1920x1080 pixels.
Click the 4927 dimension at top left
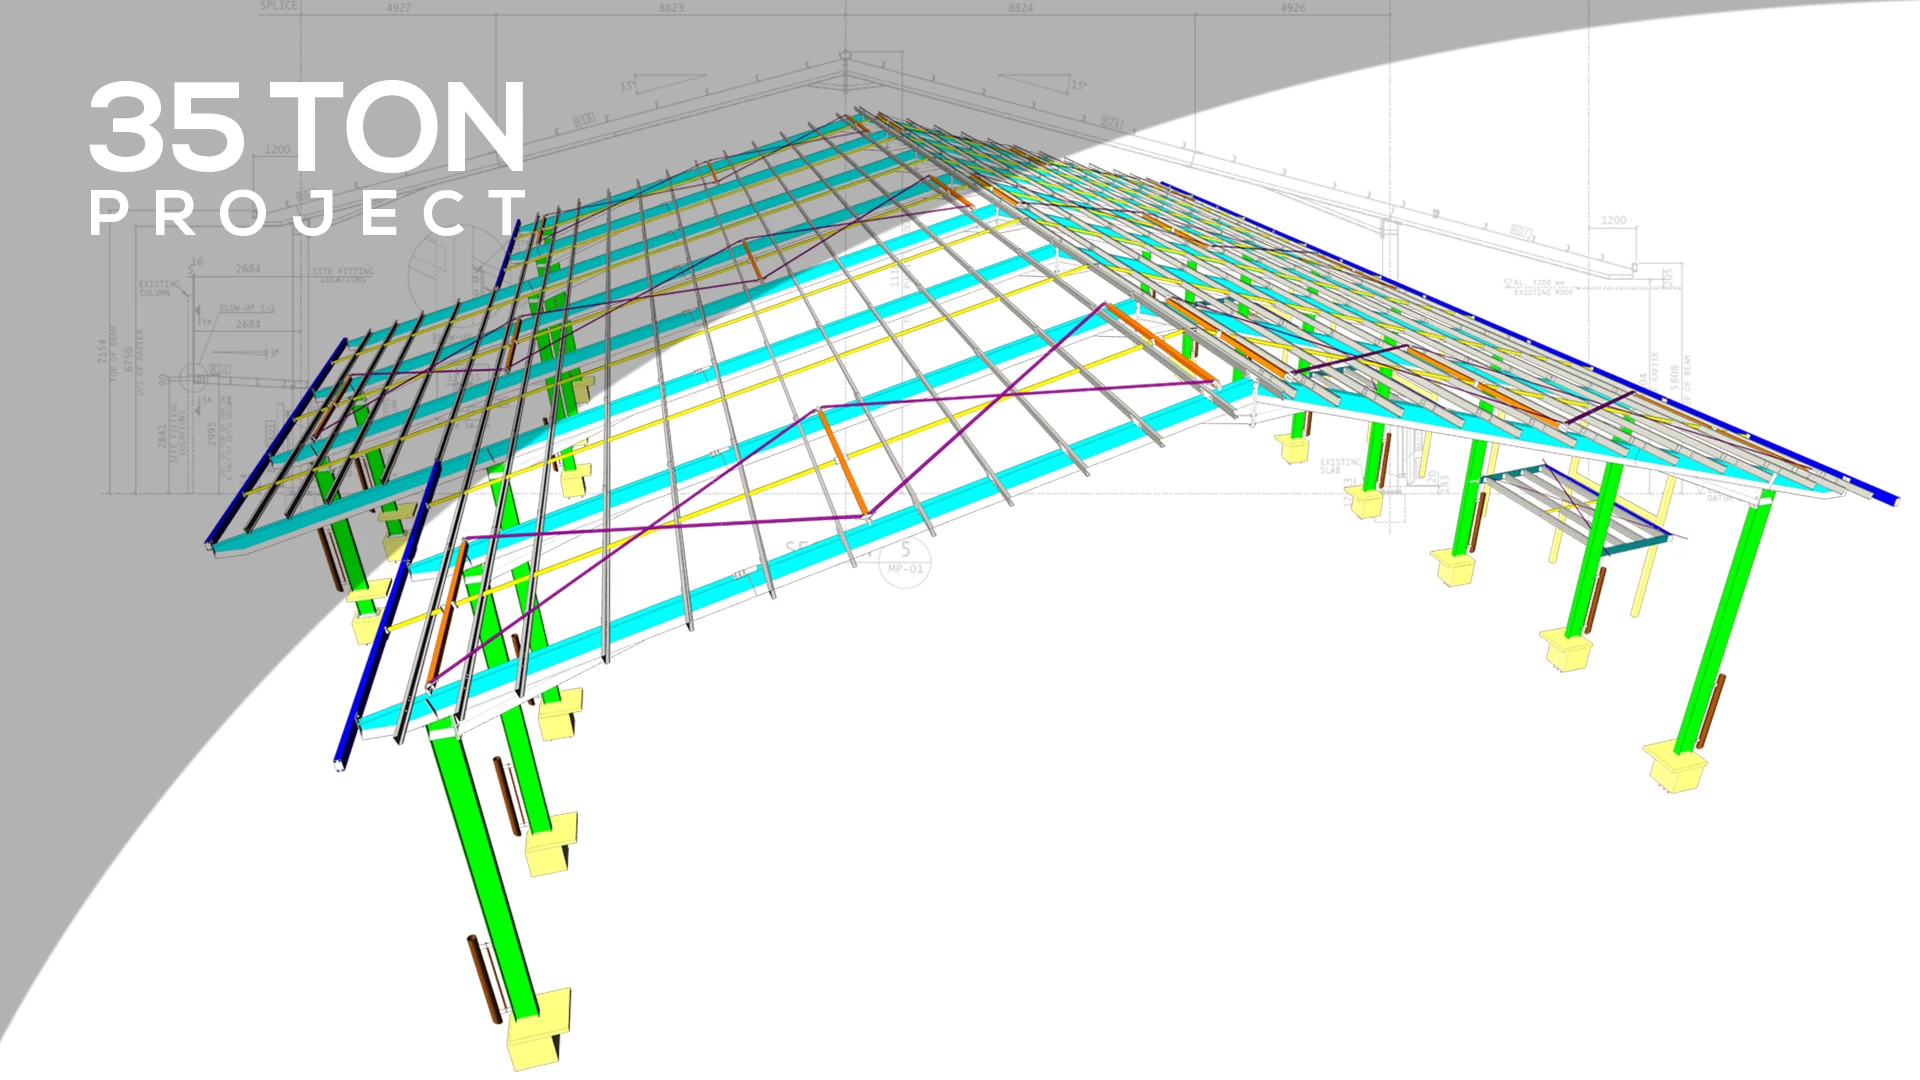click(x=398, y=8)
